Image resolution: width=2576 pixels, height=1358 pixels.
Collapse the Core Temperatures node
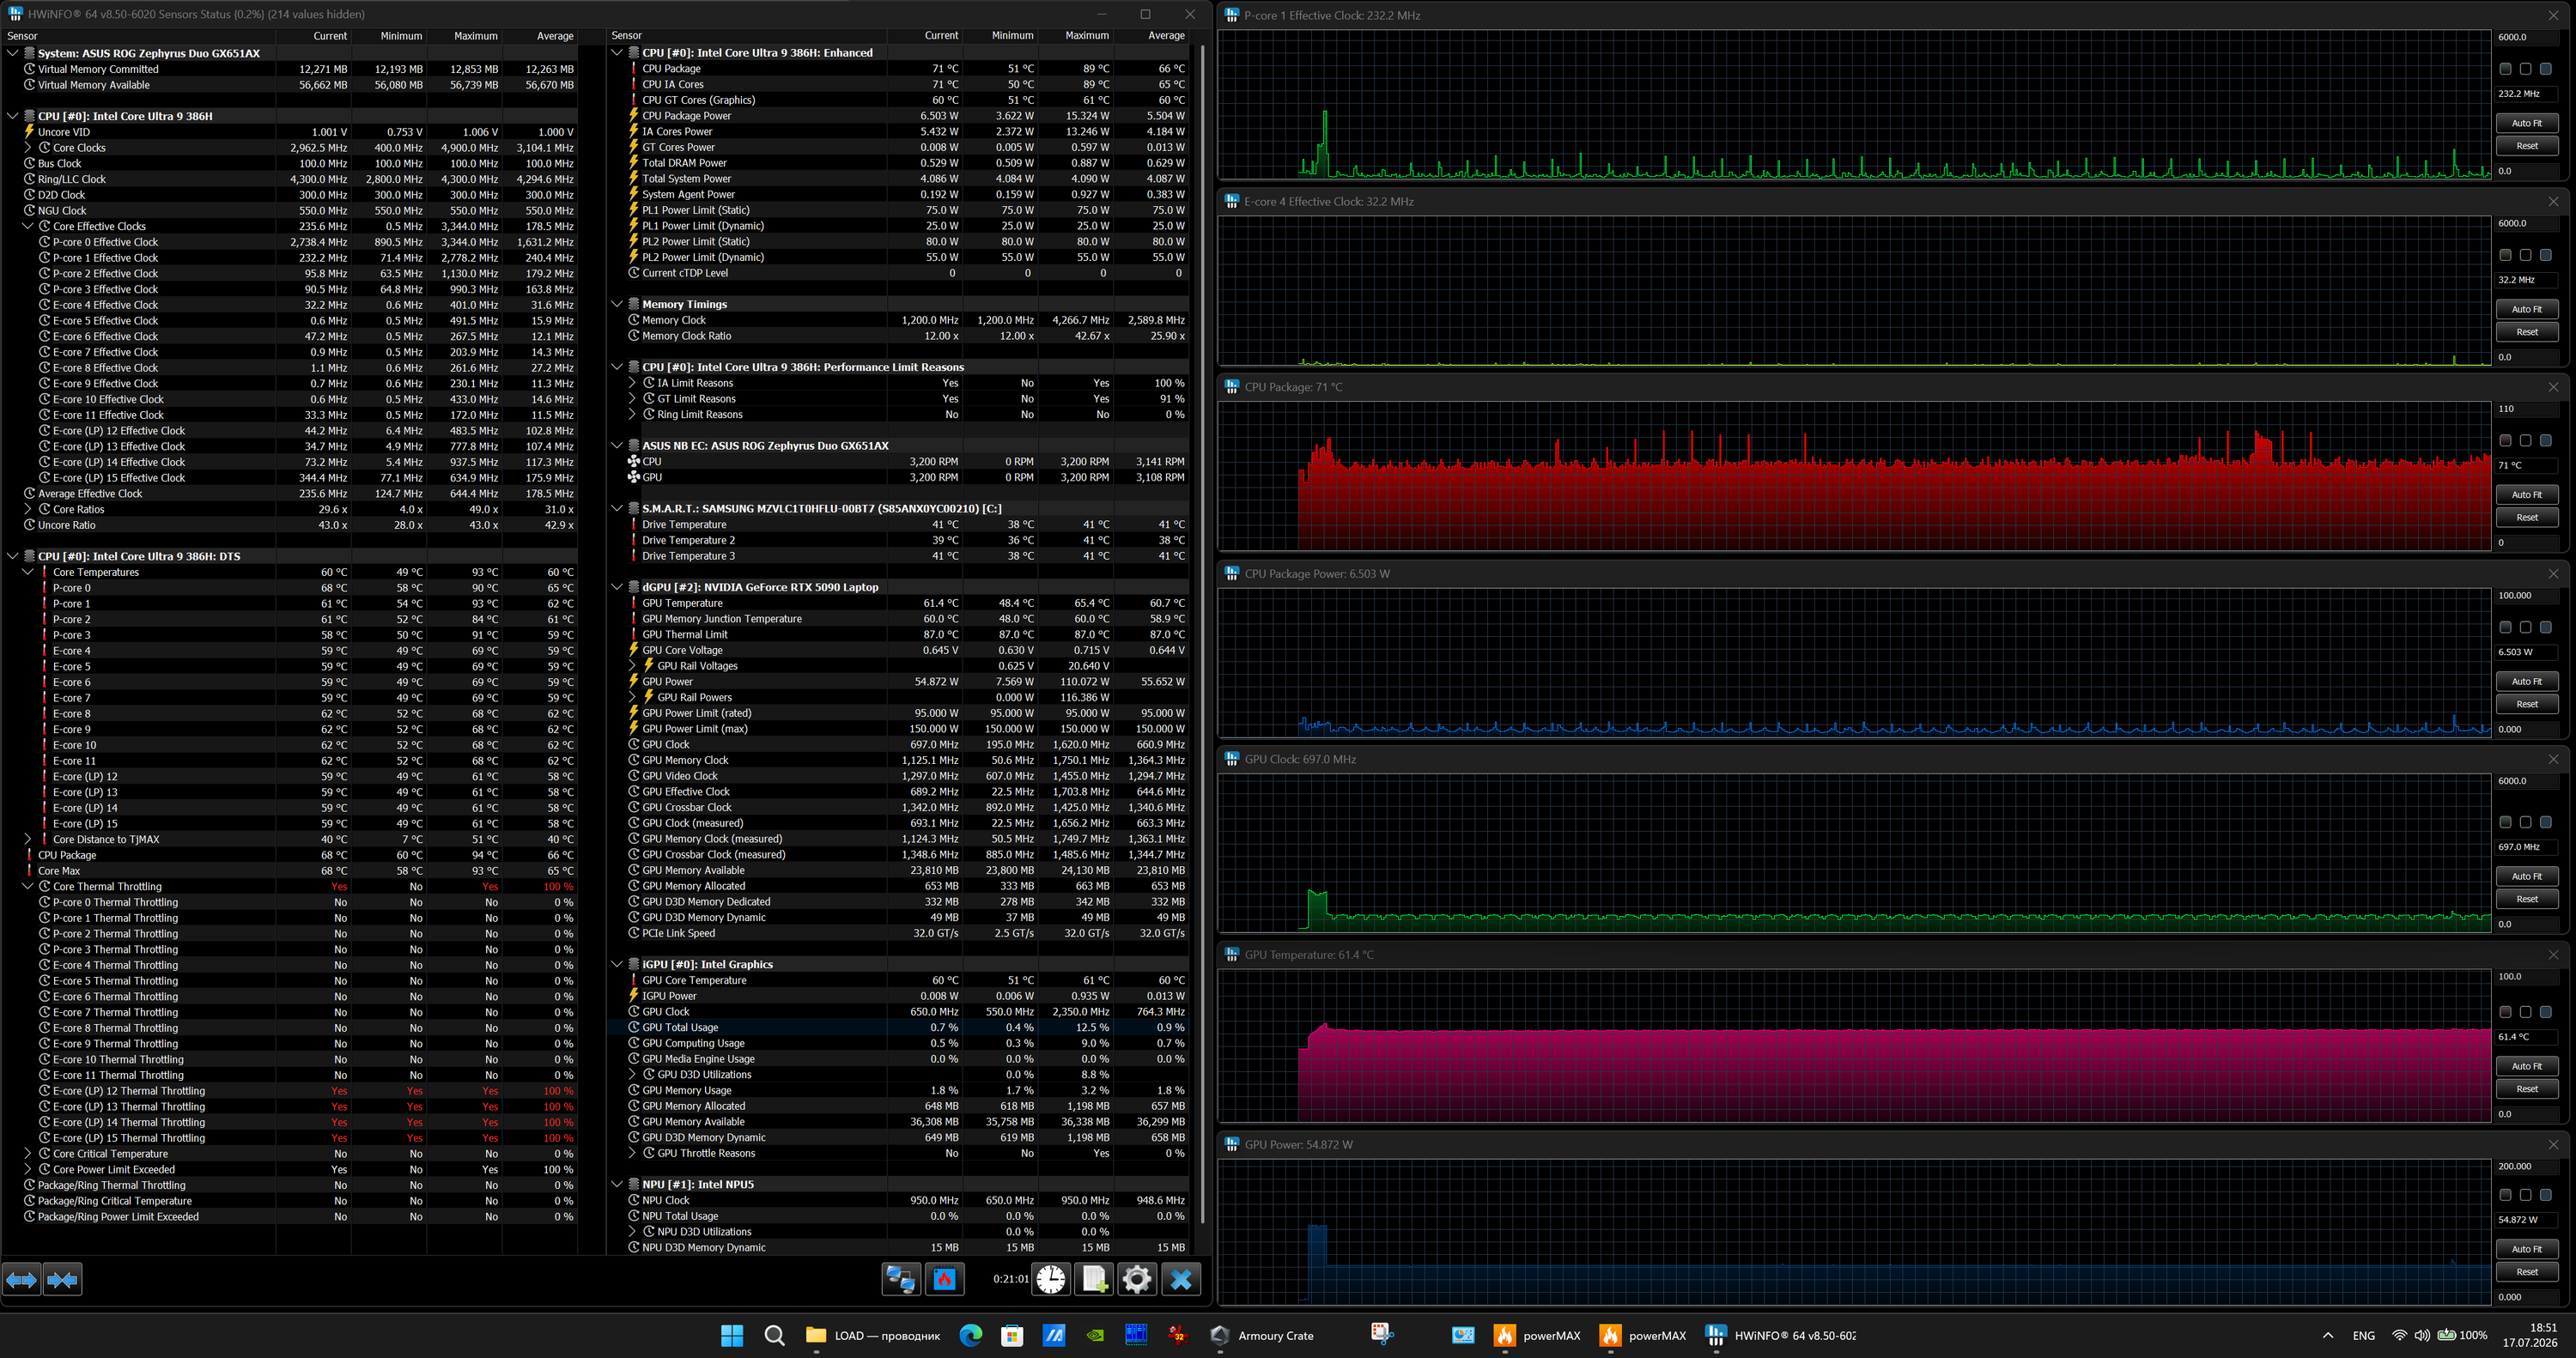coord(28,572)
